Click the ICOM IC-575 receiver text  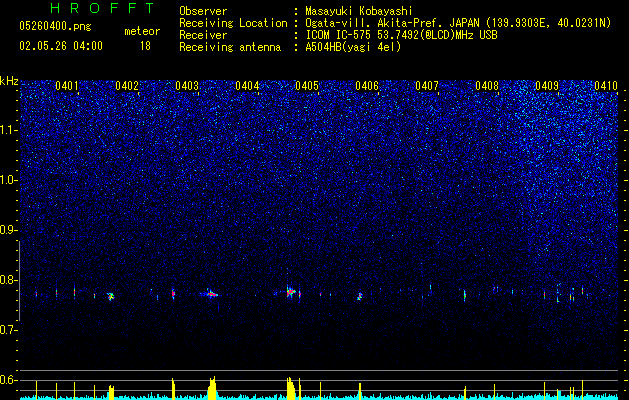pos(401,35)
